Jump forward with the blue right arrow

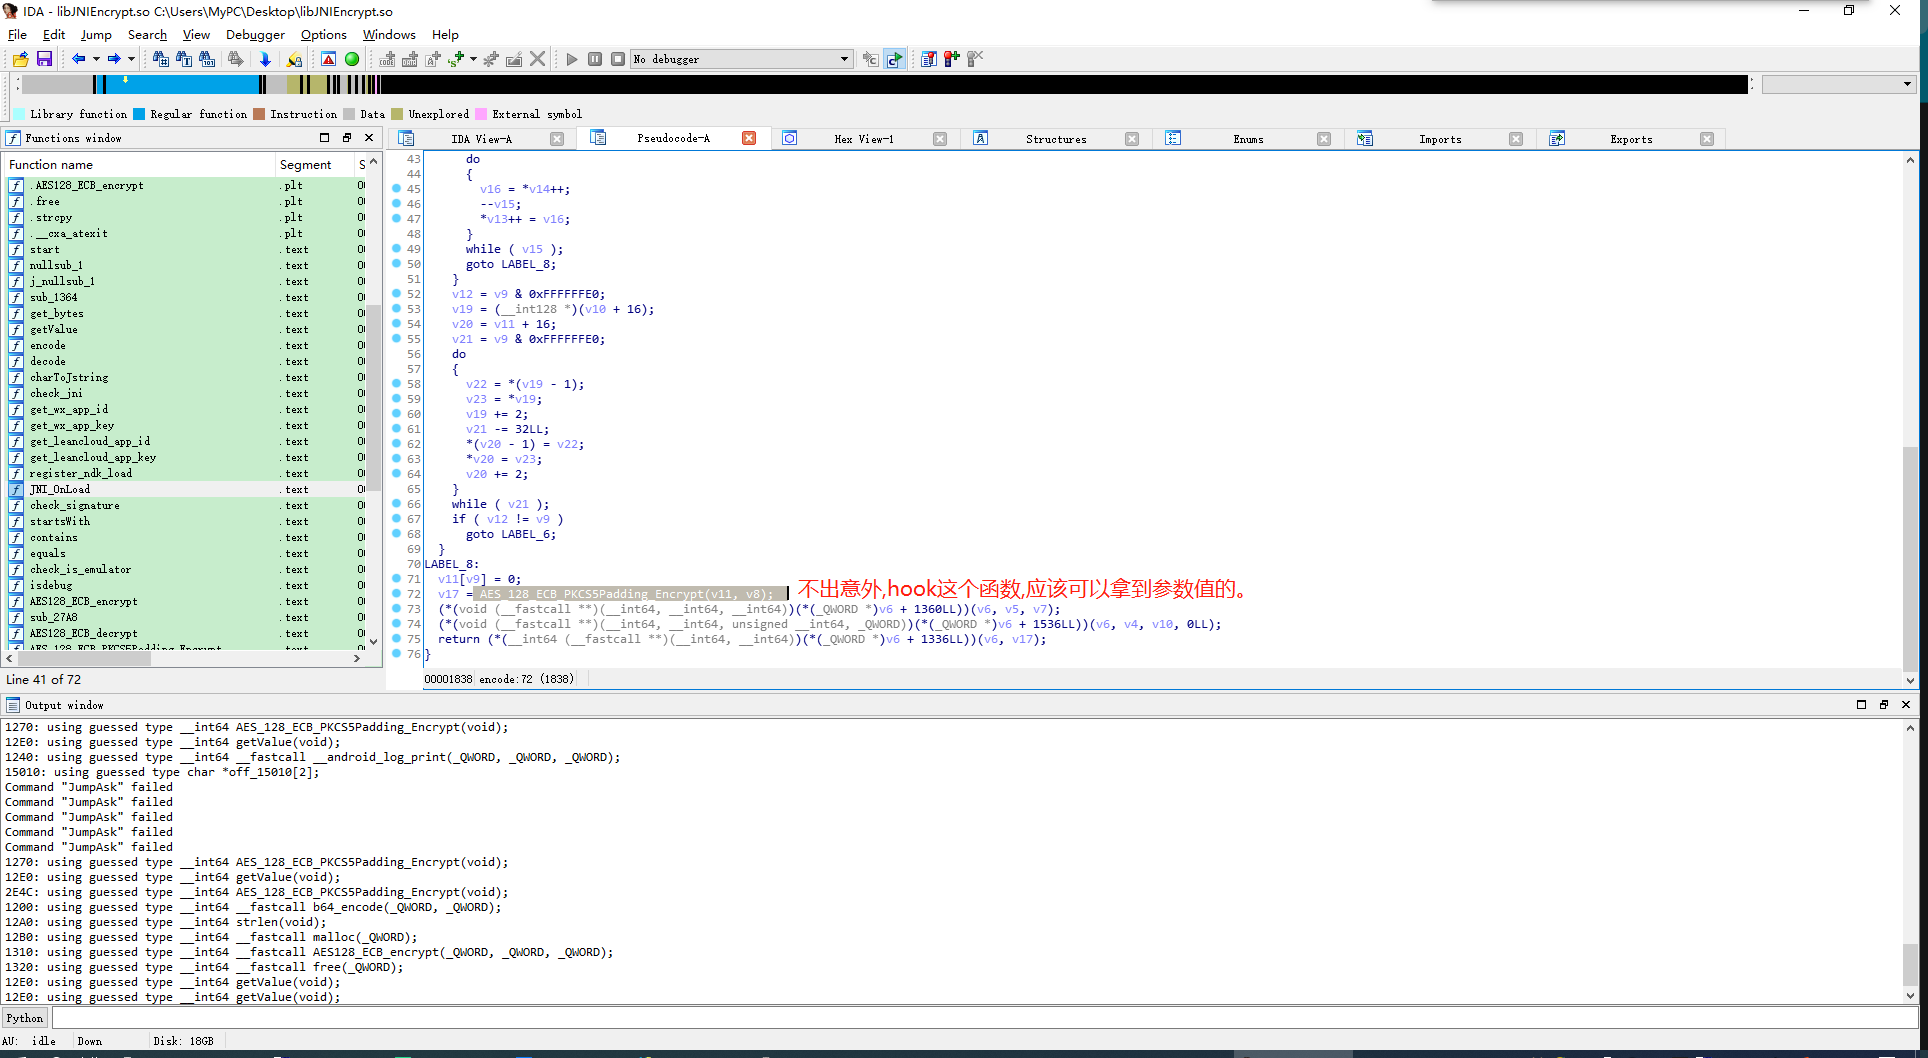114,59
